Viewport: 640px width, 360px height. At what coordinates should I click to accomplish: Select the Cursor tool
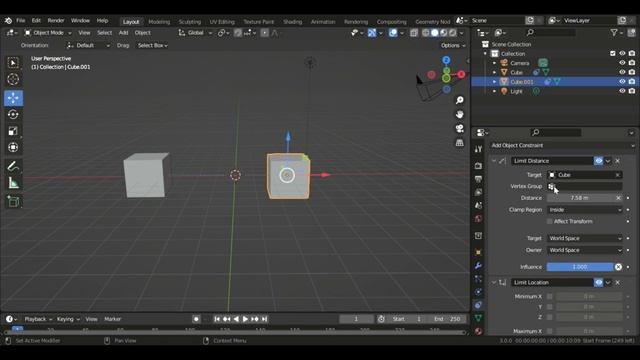click(x=13, y=79)
